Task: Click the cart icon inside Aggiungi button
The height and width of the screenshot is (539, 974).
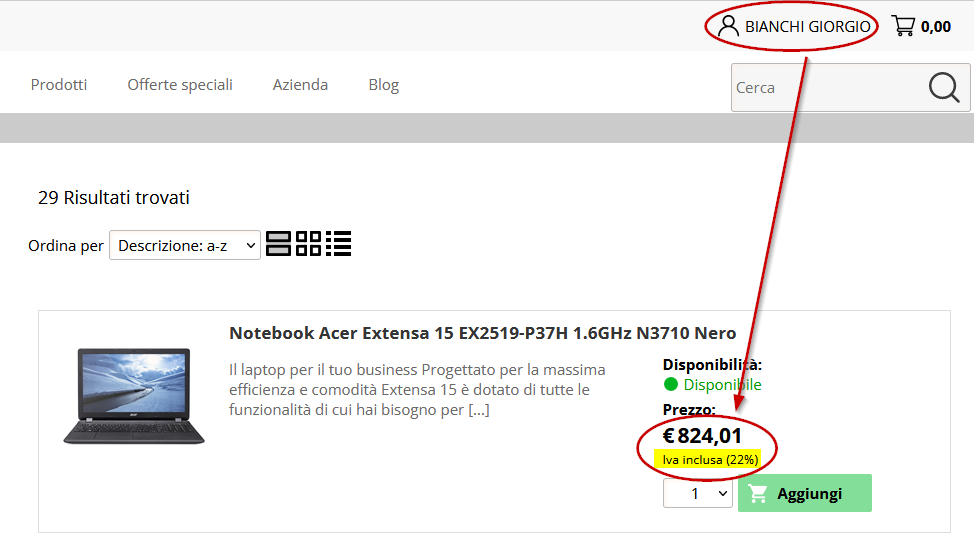Action: pyautogui.click(x=757, y=494)
